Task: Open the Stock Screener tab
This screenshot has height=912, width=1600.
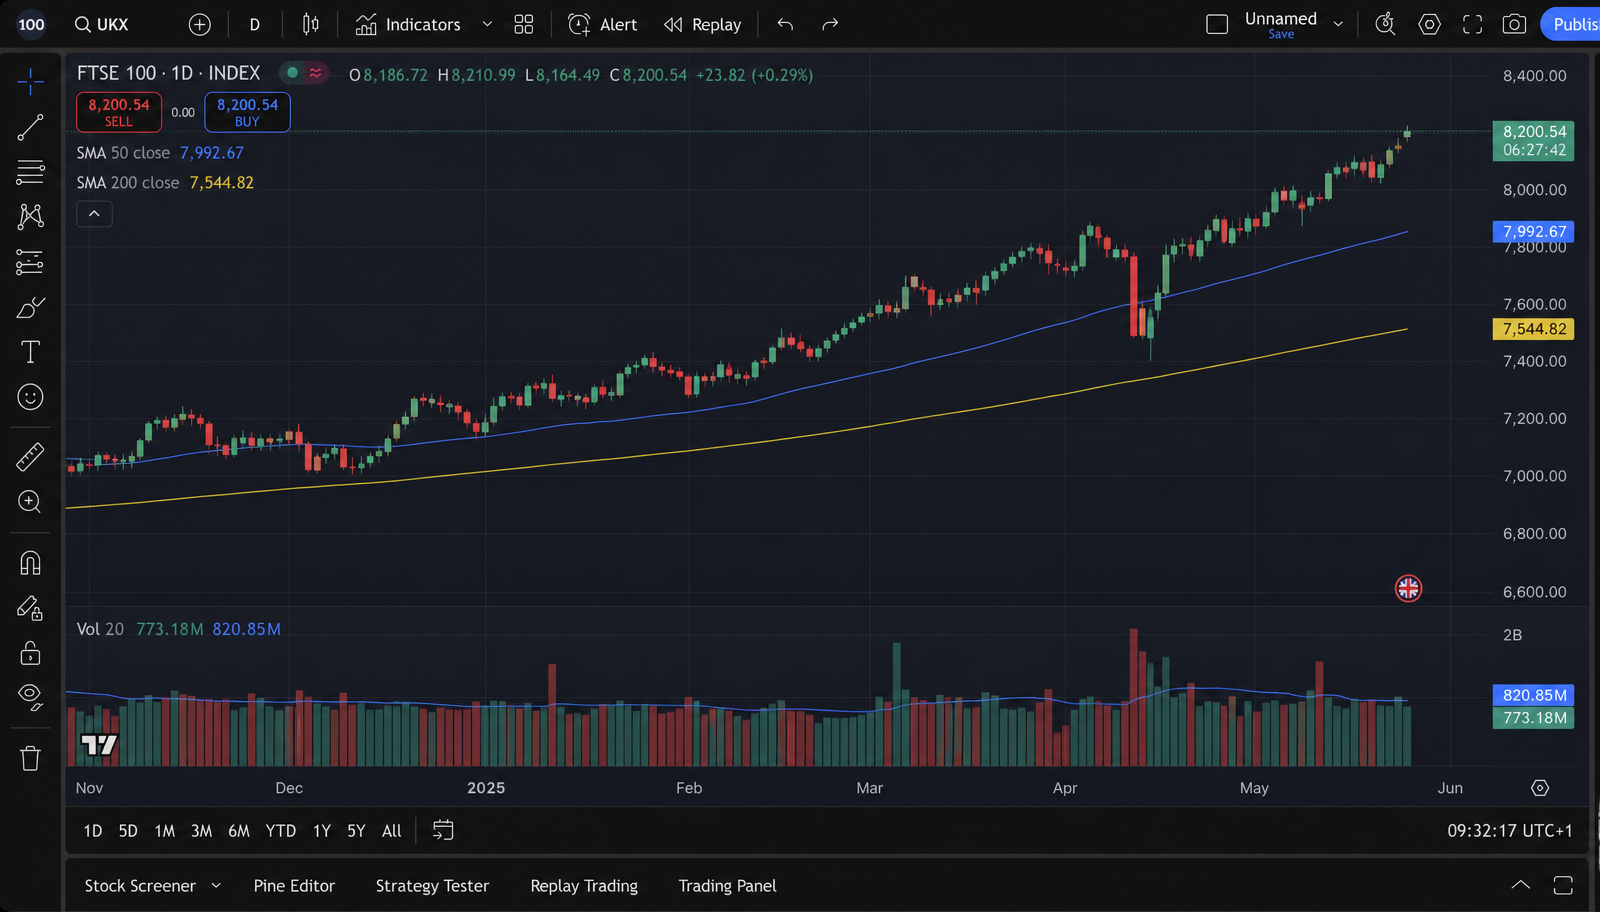Action: (140, 886)
